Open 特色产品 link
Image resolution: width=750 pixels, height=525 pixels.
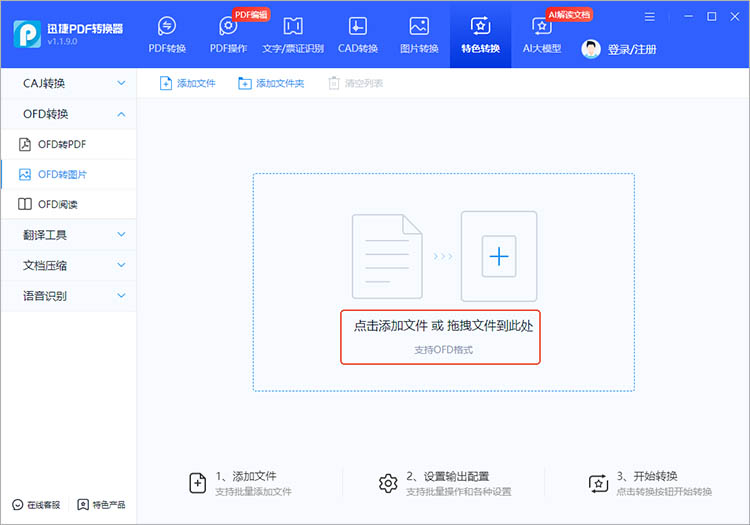tap(109, 505)
